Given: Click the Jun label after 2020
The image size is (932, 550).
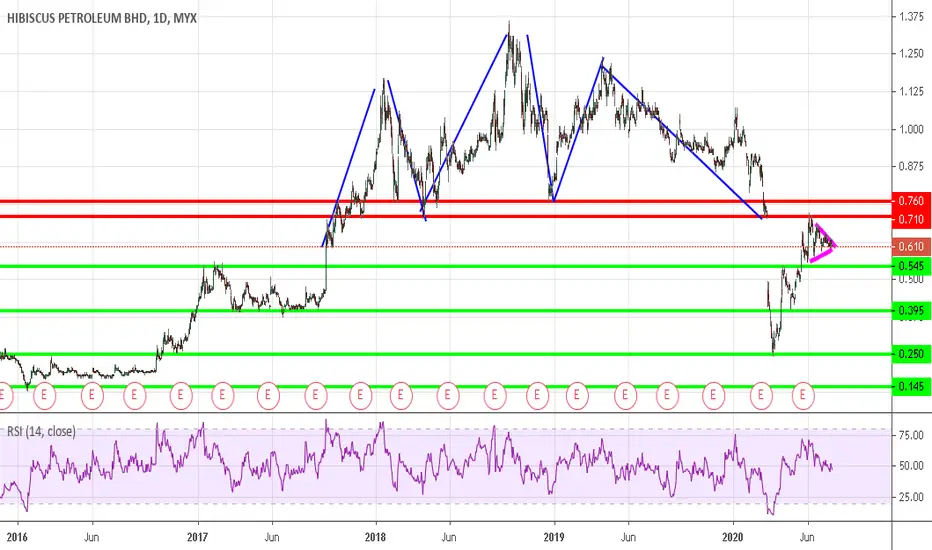Looking at the screenshot, I should tap(807, 538).
